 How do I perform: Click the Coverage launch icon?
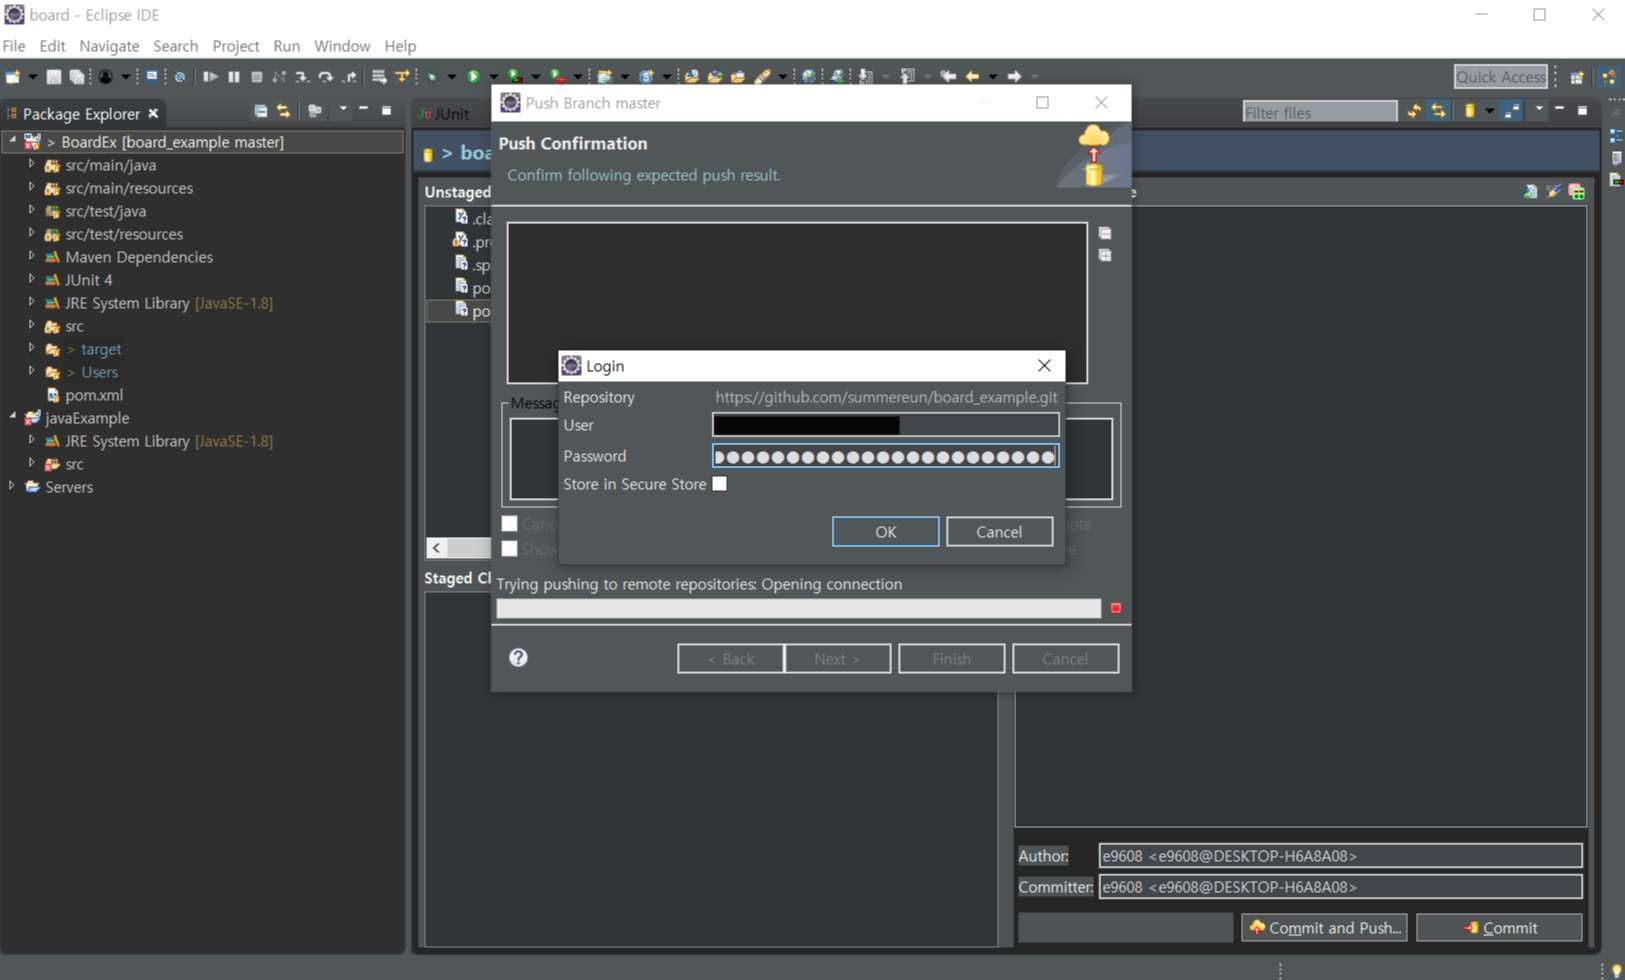click(515, 76)
